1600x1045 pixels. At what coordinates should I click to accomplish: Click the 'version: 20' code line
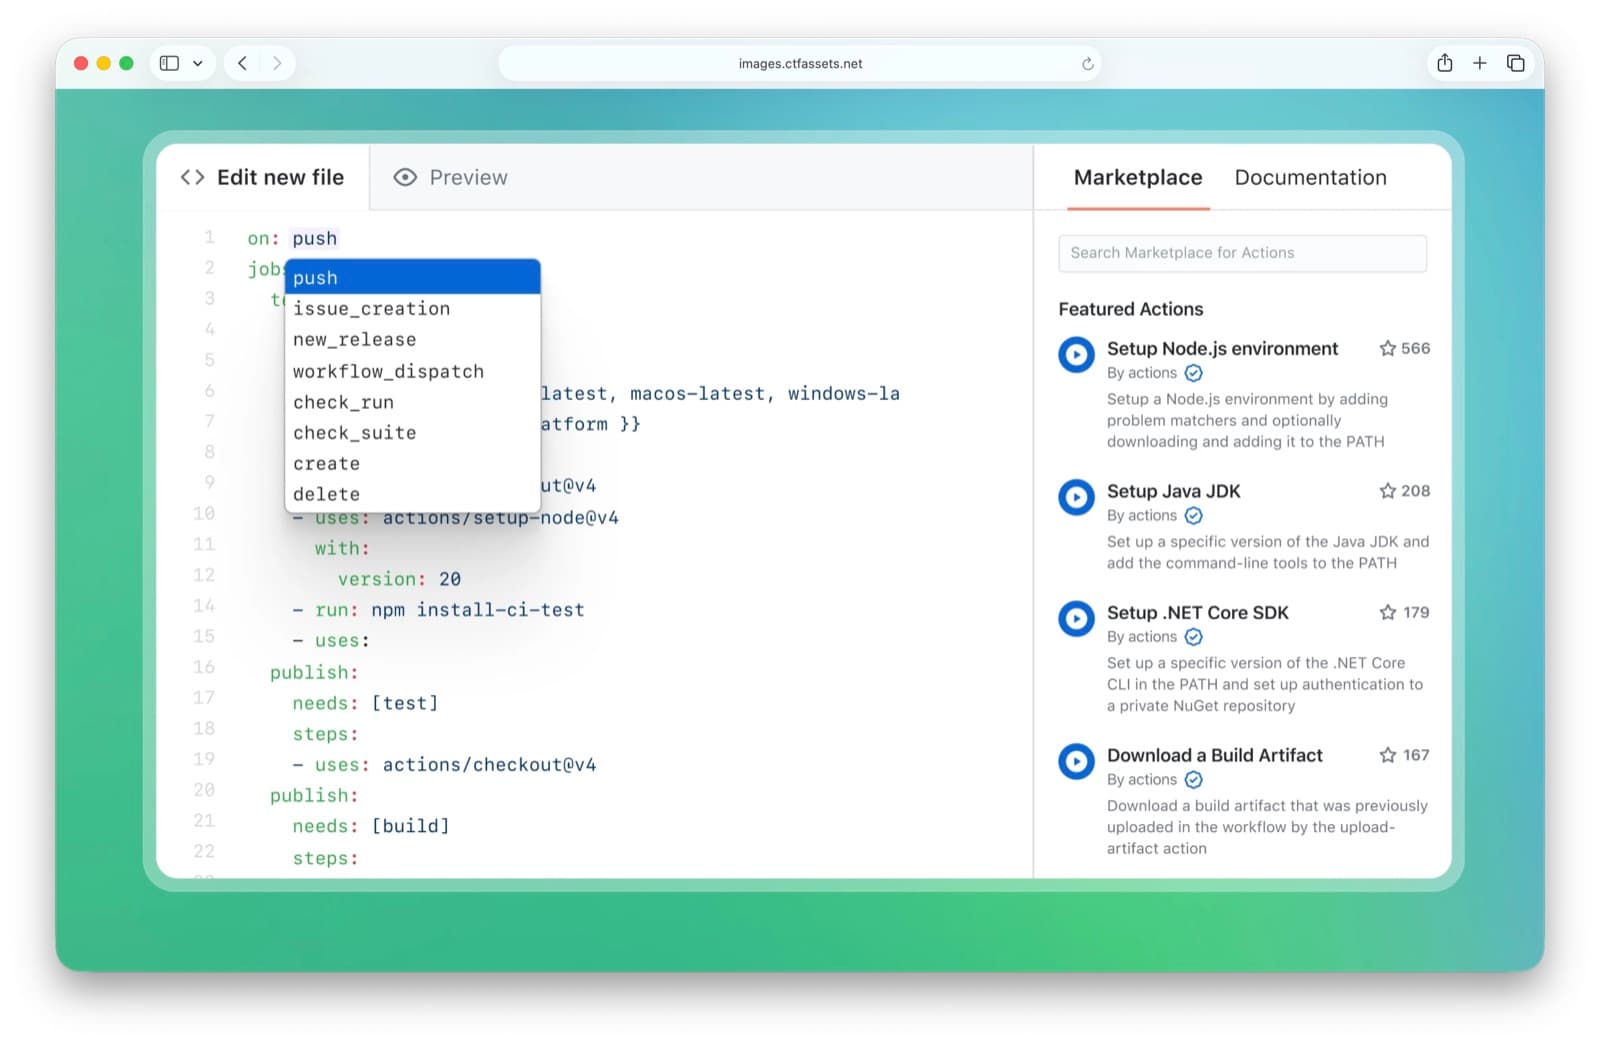pyautogui.click(x=399, y=579)
